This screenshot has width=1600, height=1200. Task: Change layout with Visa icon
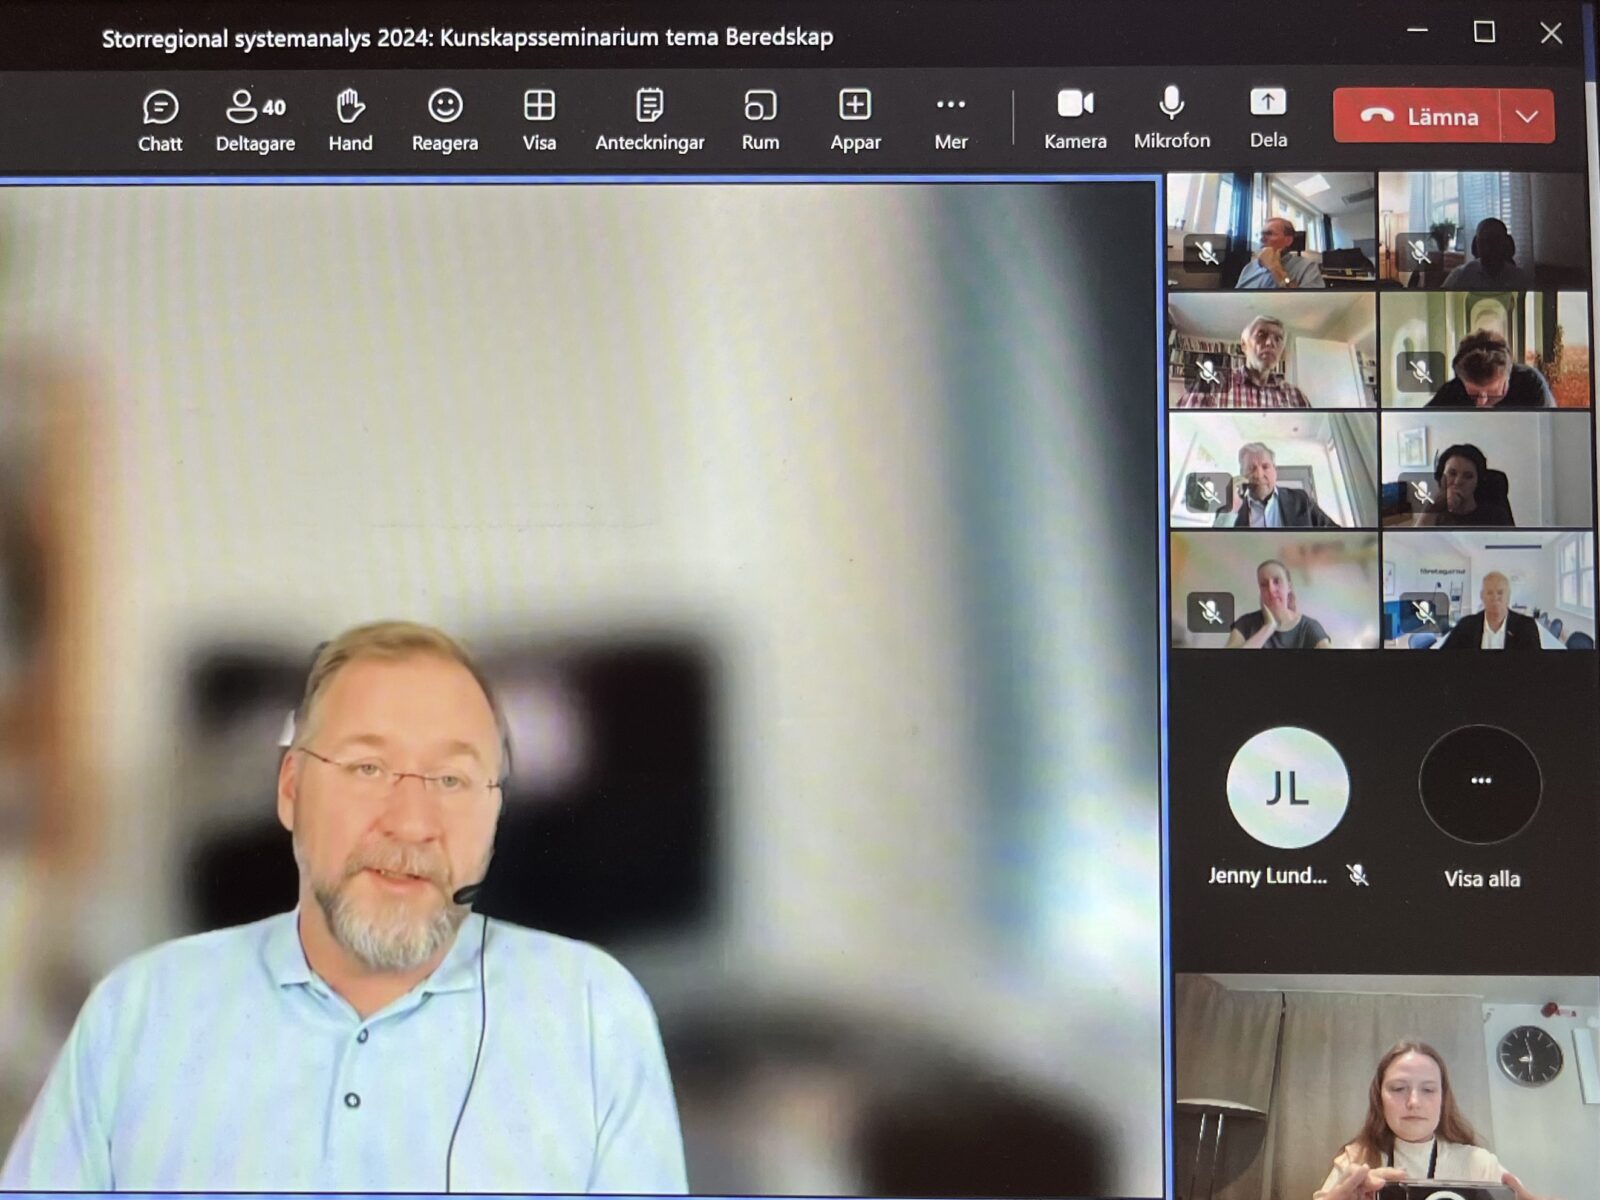click(539, 120)
